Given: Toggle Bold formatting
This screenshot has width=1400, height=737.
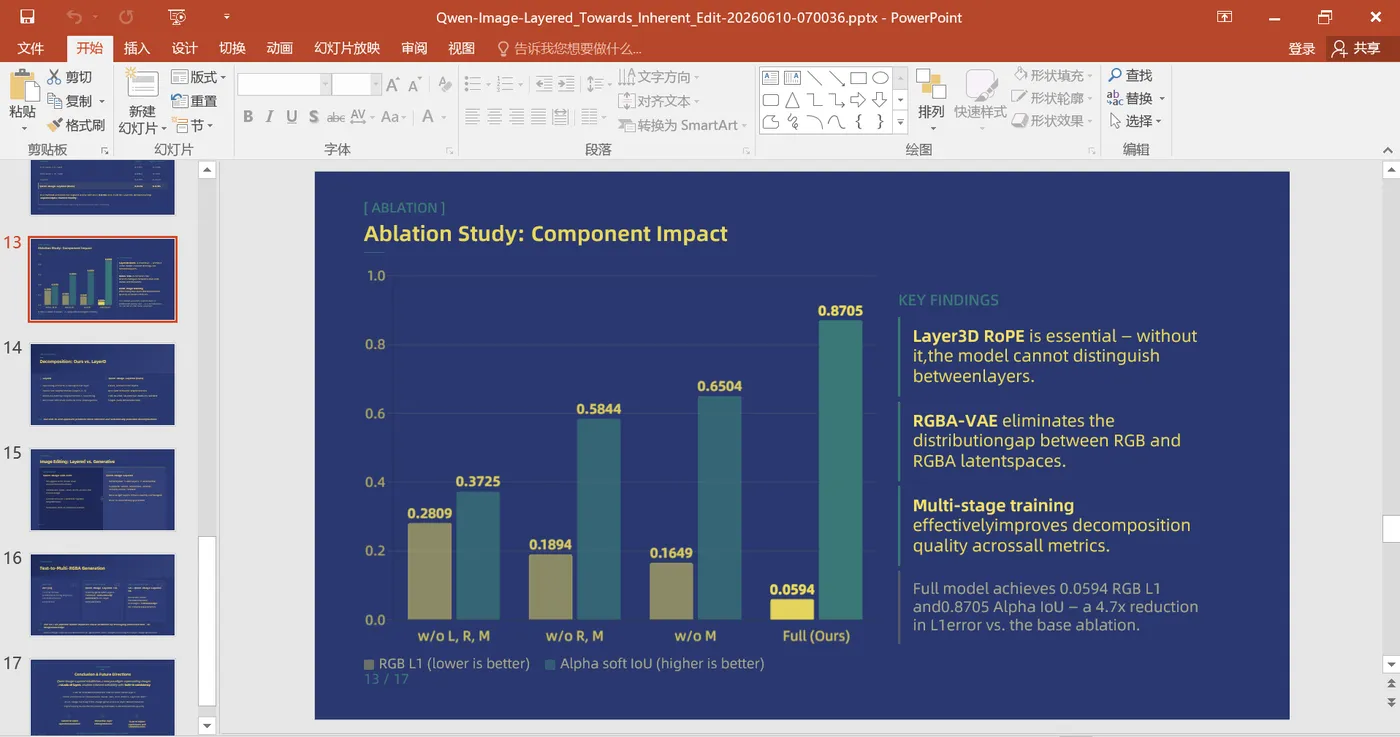Looking at the screenshot, I should coord(248,117).
